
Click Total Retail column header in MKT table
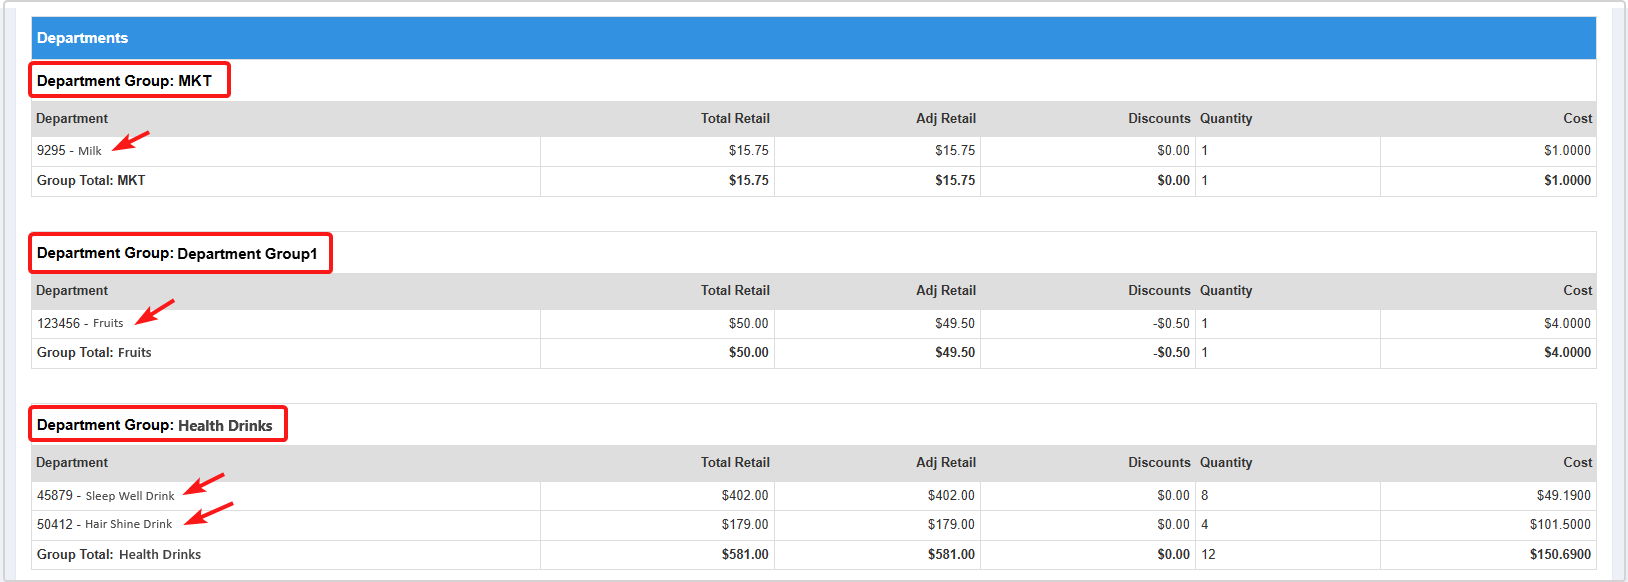pos(735,119)
